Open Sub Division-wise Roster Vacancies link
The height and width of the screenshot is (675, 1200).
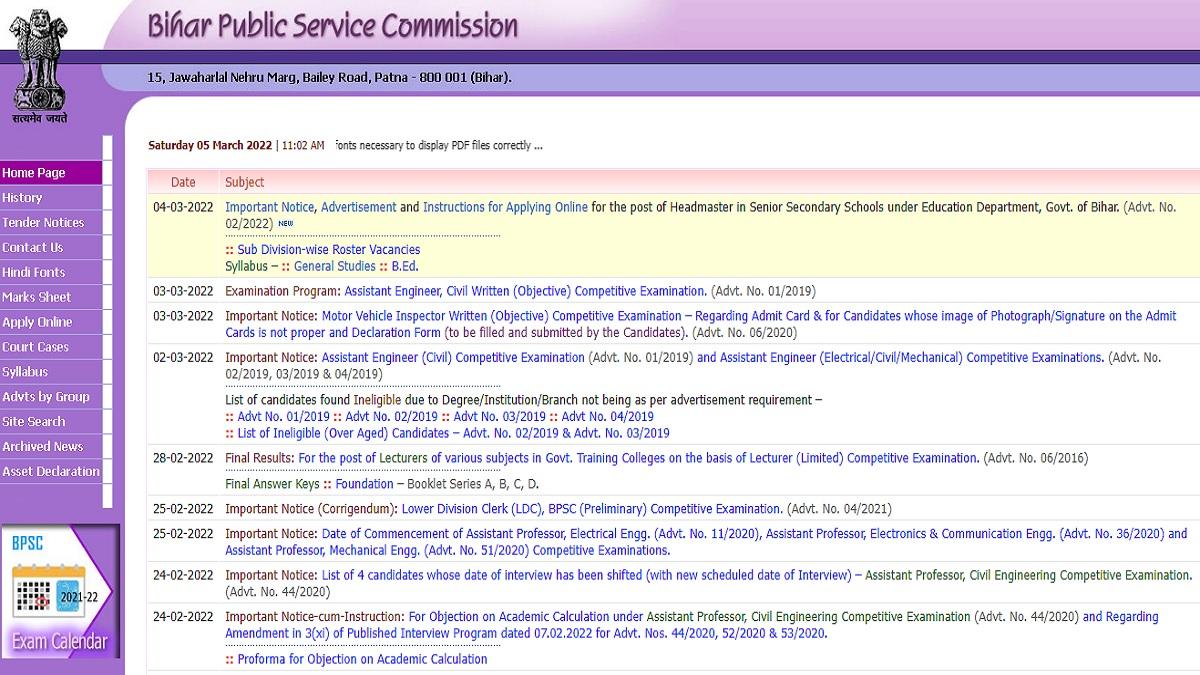(x=328, y=249)
